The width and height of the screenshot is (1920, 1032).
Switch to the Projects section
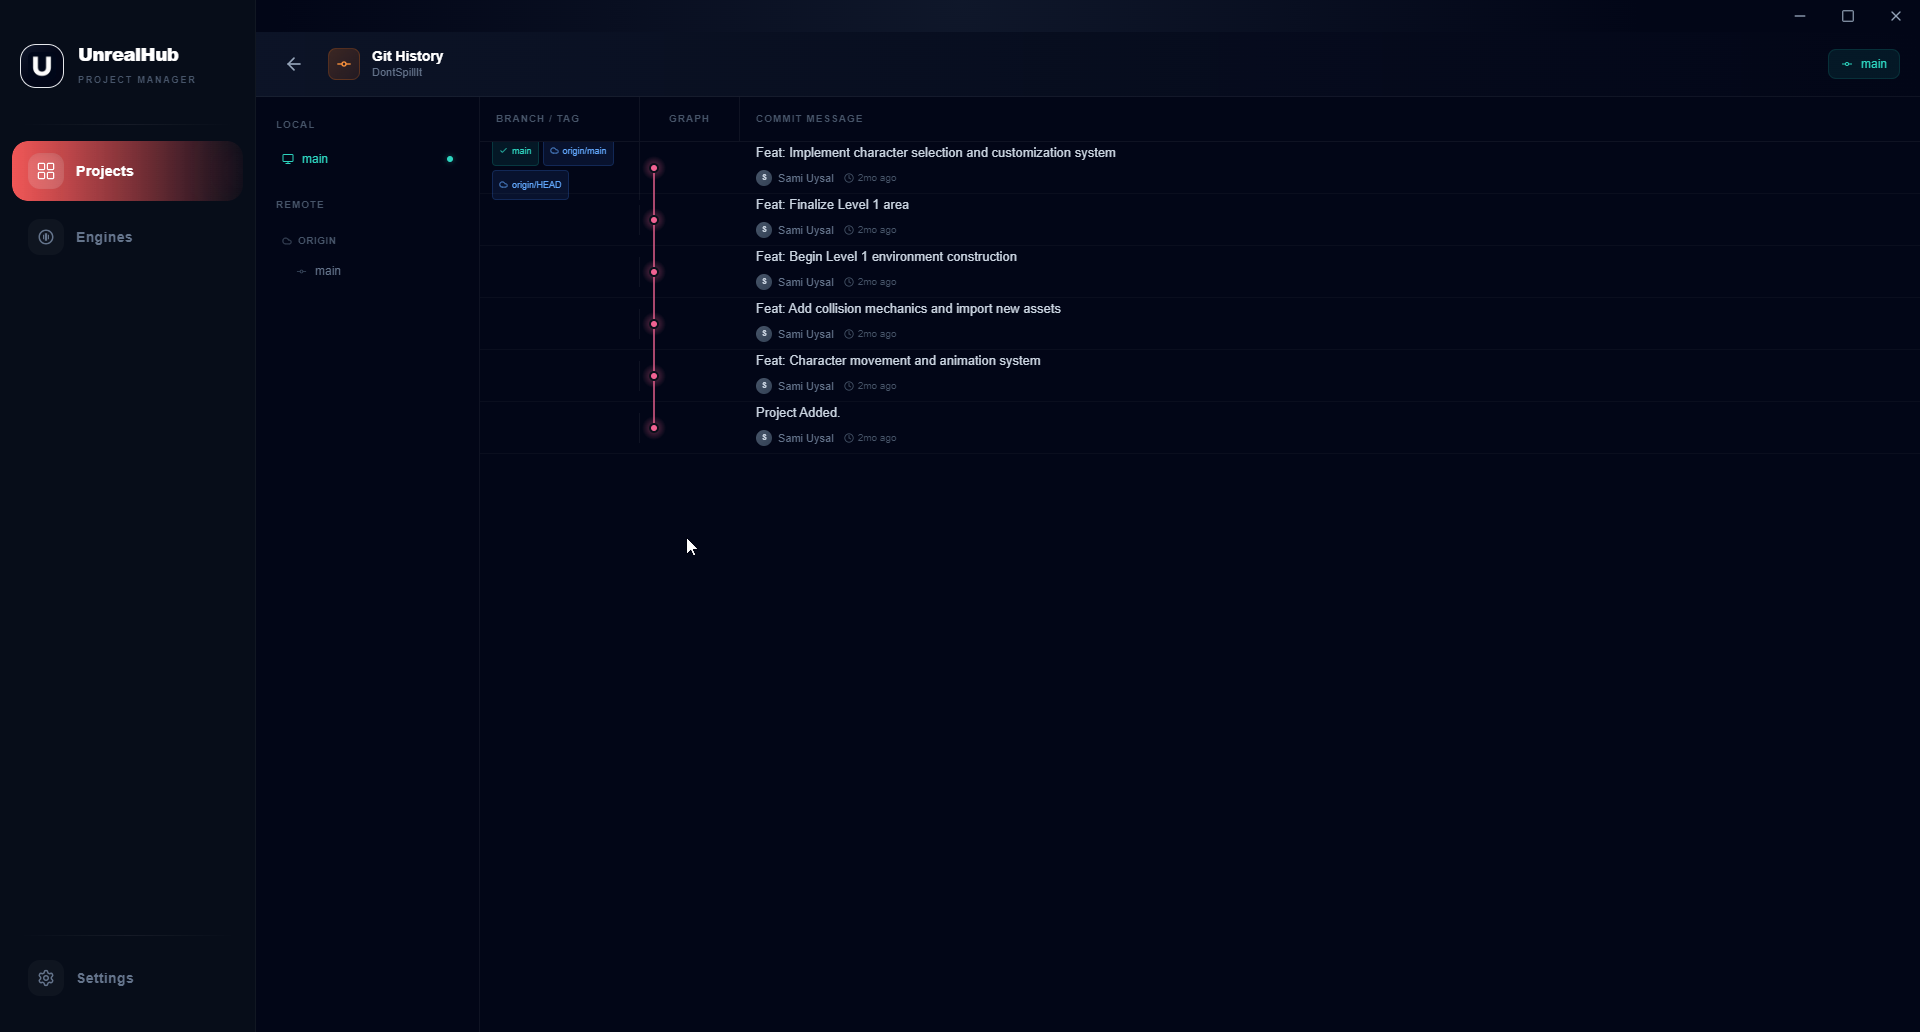coord(104,171)
